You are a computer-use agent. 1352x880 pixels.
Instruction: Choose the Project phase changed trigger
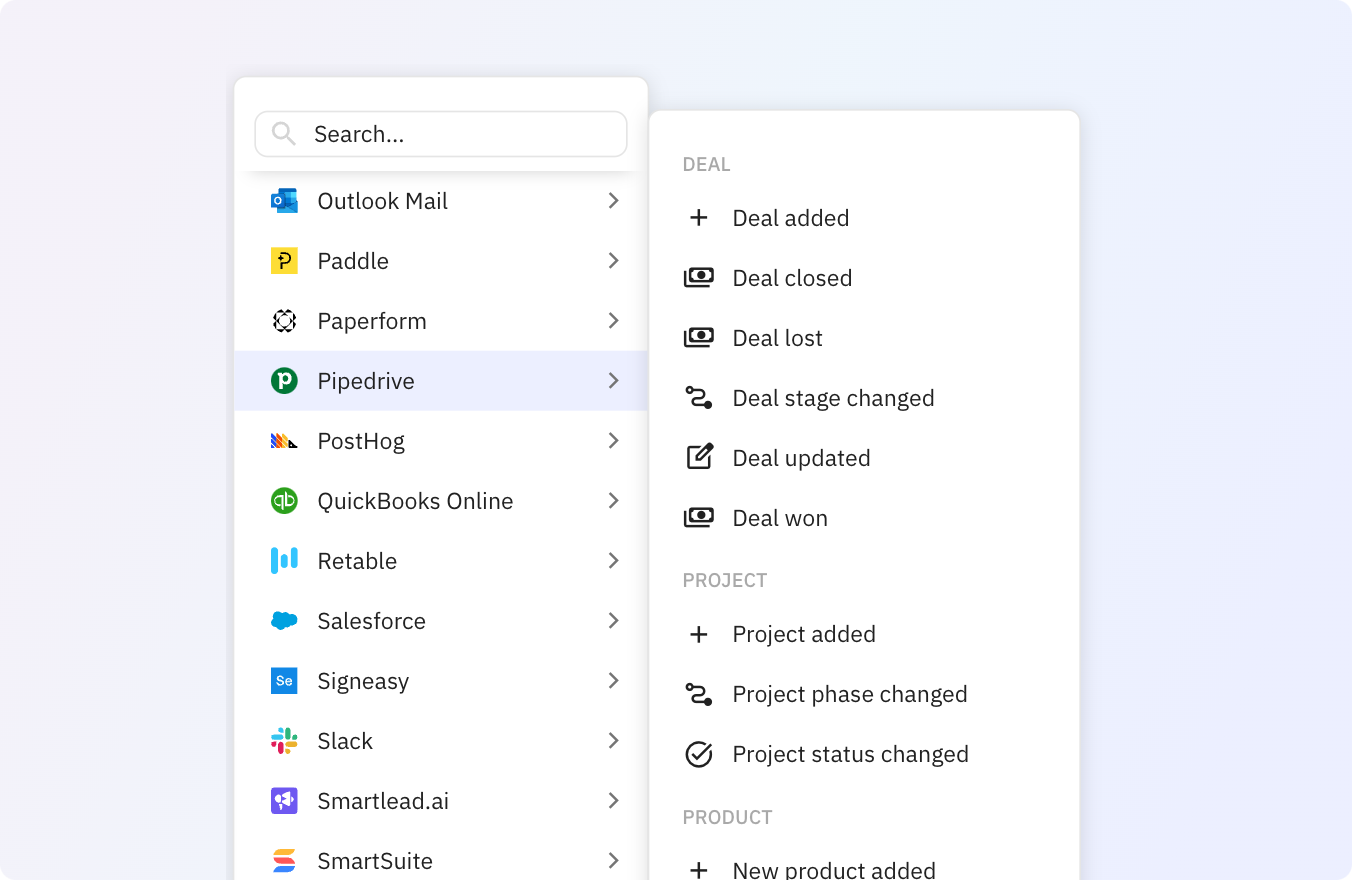pos(864,694)
